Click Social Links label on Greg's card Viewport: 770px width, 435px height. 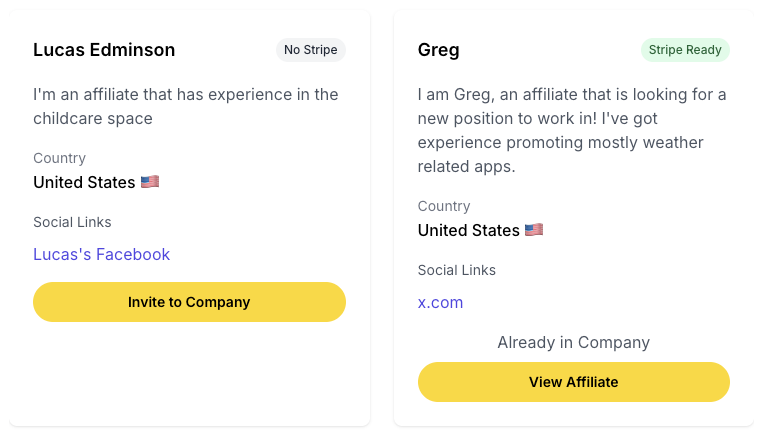click(457, 270)
